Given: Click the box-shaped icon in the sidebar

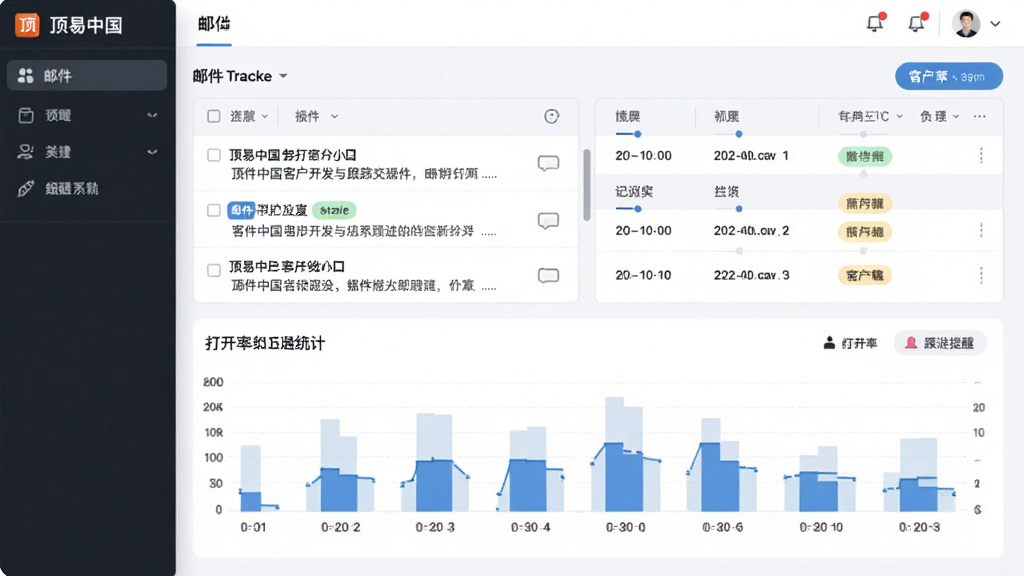Looking at the screenshot, I should (25, 116).
